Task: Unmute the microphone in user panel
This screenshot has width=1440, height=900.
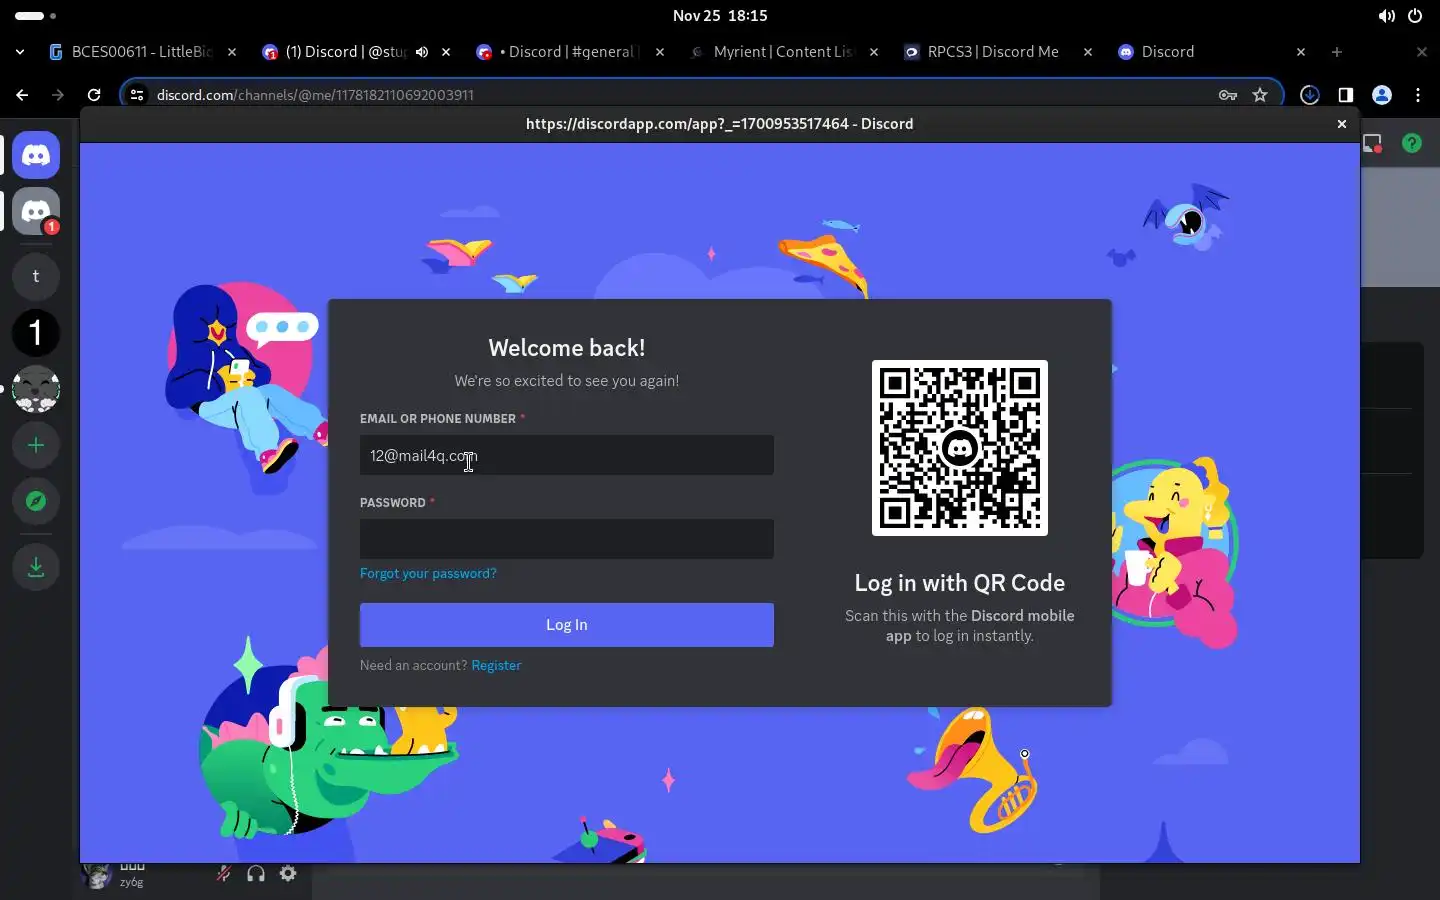Action: tap(224, 874)
